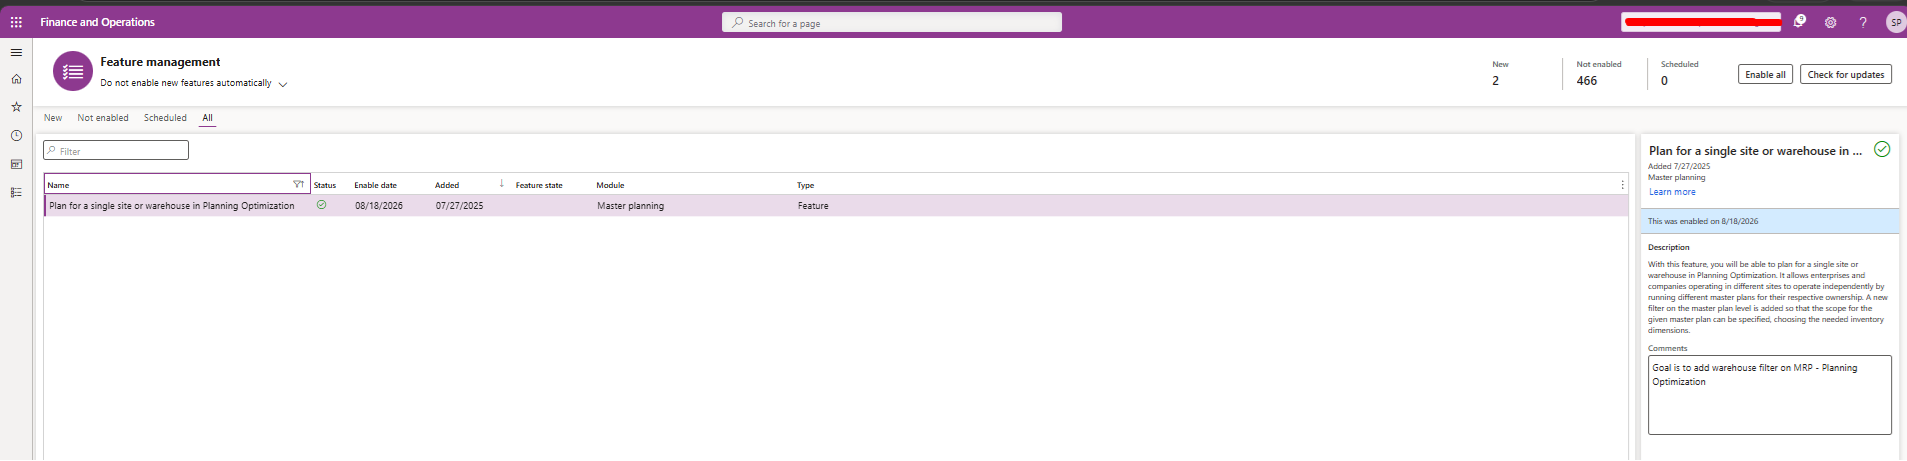The width and height of the screenshot is (1907, 461).
Task: Click the Status column header
Action: point(325,185)
